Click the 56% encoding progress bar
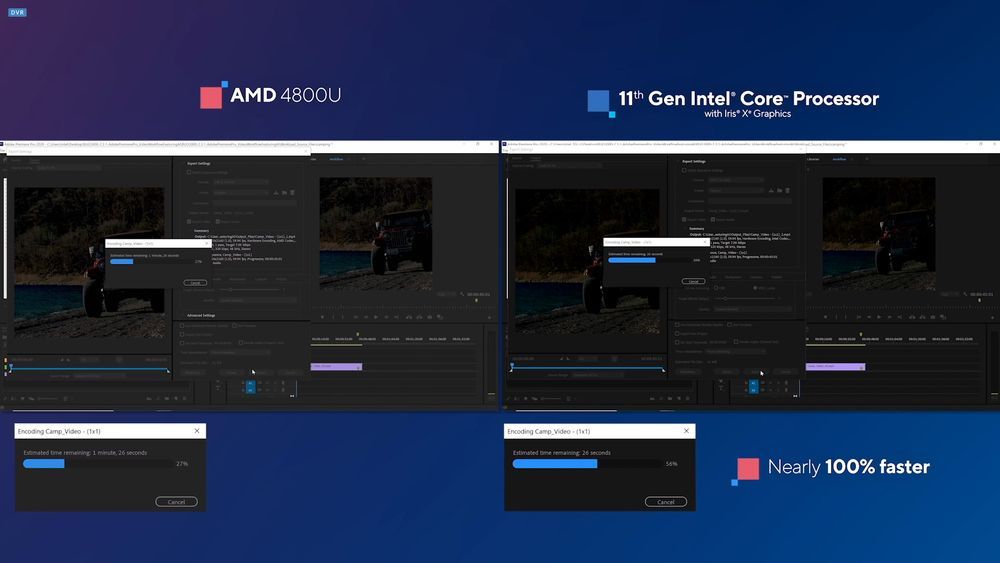1000x563 pixels. [587, 464]
